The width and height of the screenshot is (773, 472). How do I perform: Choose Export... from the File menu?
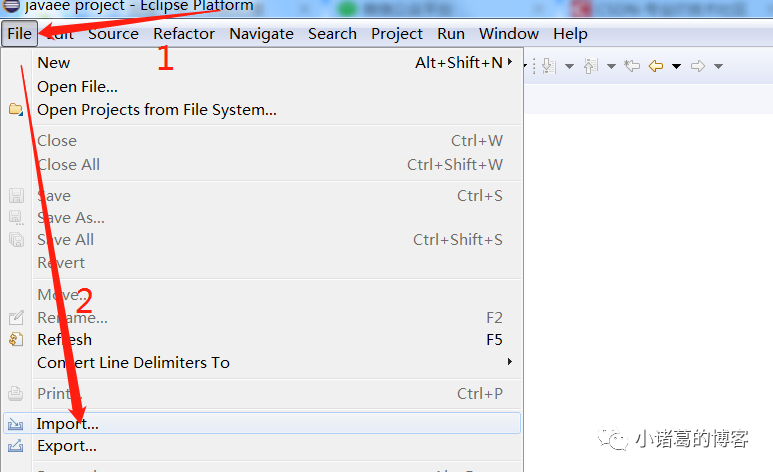(262, 445)
